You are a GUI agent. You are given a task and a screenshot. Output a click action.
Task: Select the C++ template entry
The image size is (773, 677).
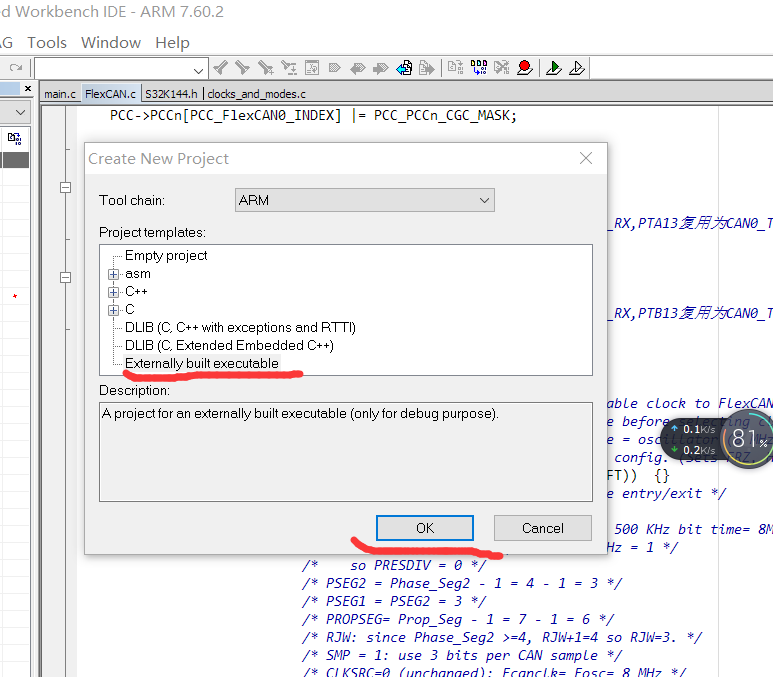click(136, 291)
